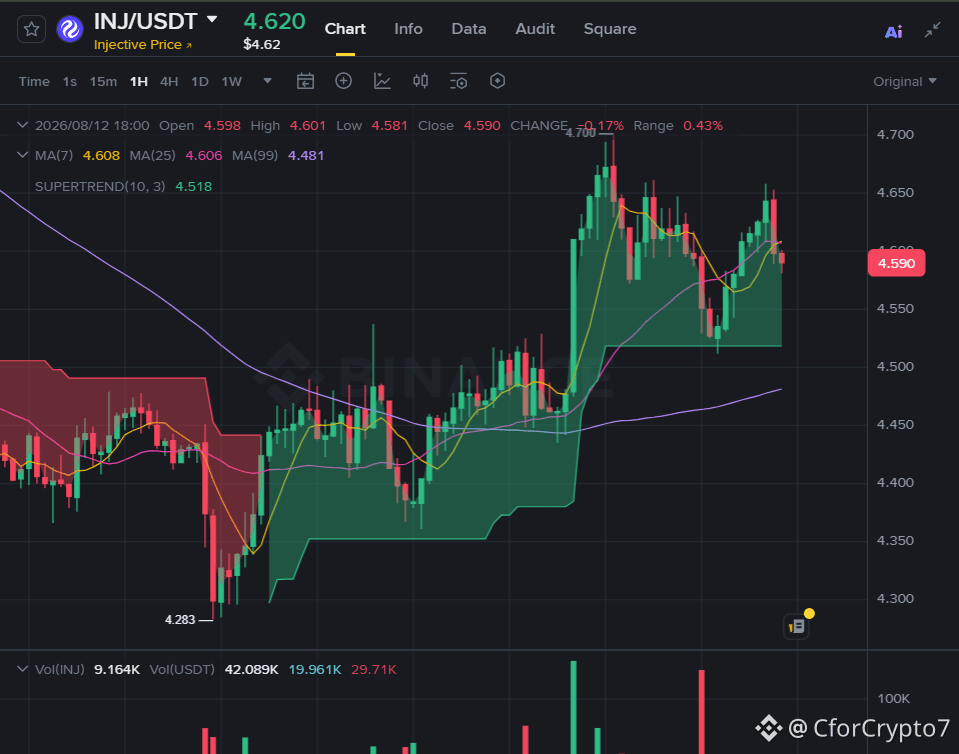The image size is (959, 754).
Task: Collapse the chart with the shrink arrows icon
Action: [x=932, y=29]
